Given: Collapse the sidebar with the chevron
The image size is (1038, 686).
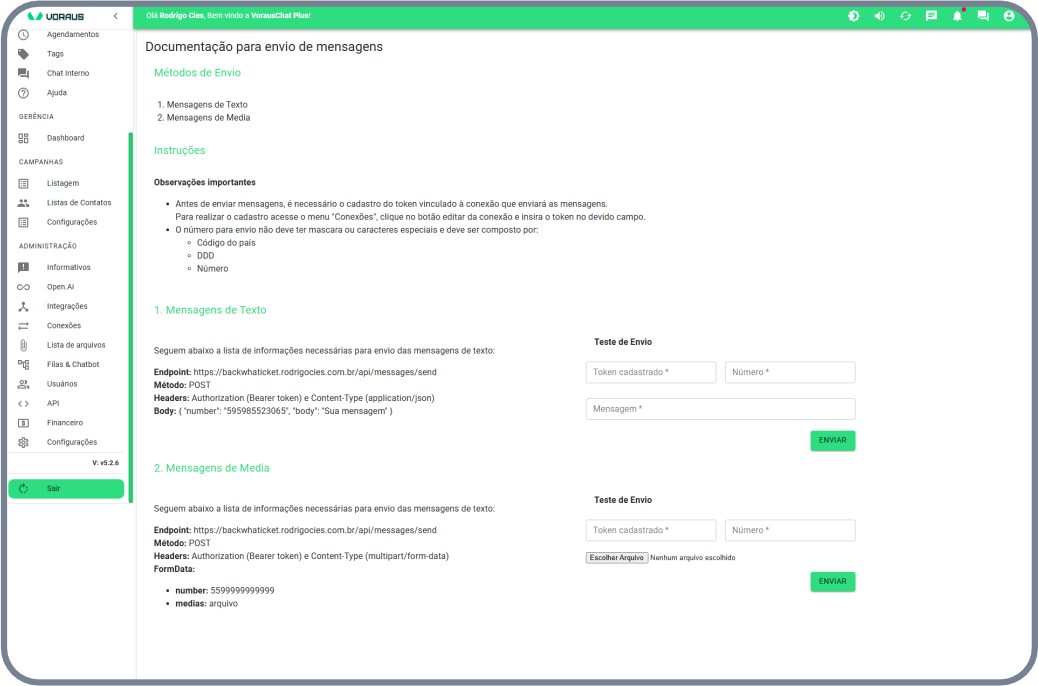Looking at the screenshot, I should [x=115, y=16].
